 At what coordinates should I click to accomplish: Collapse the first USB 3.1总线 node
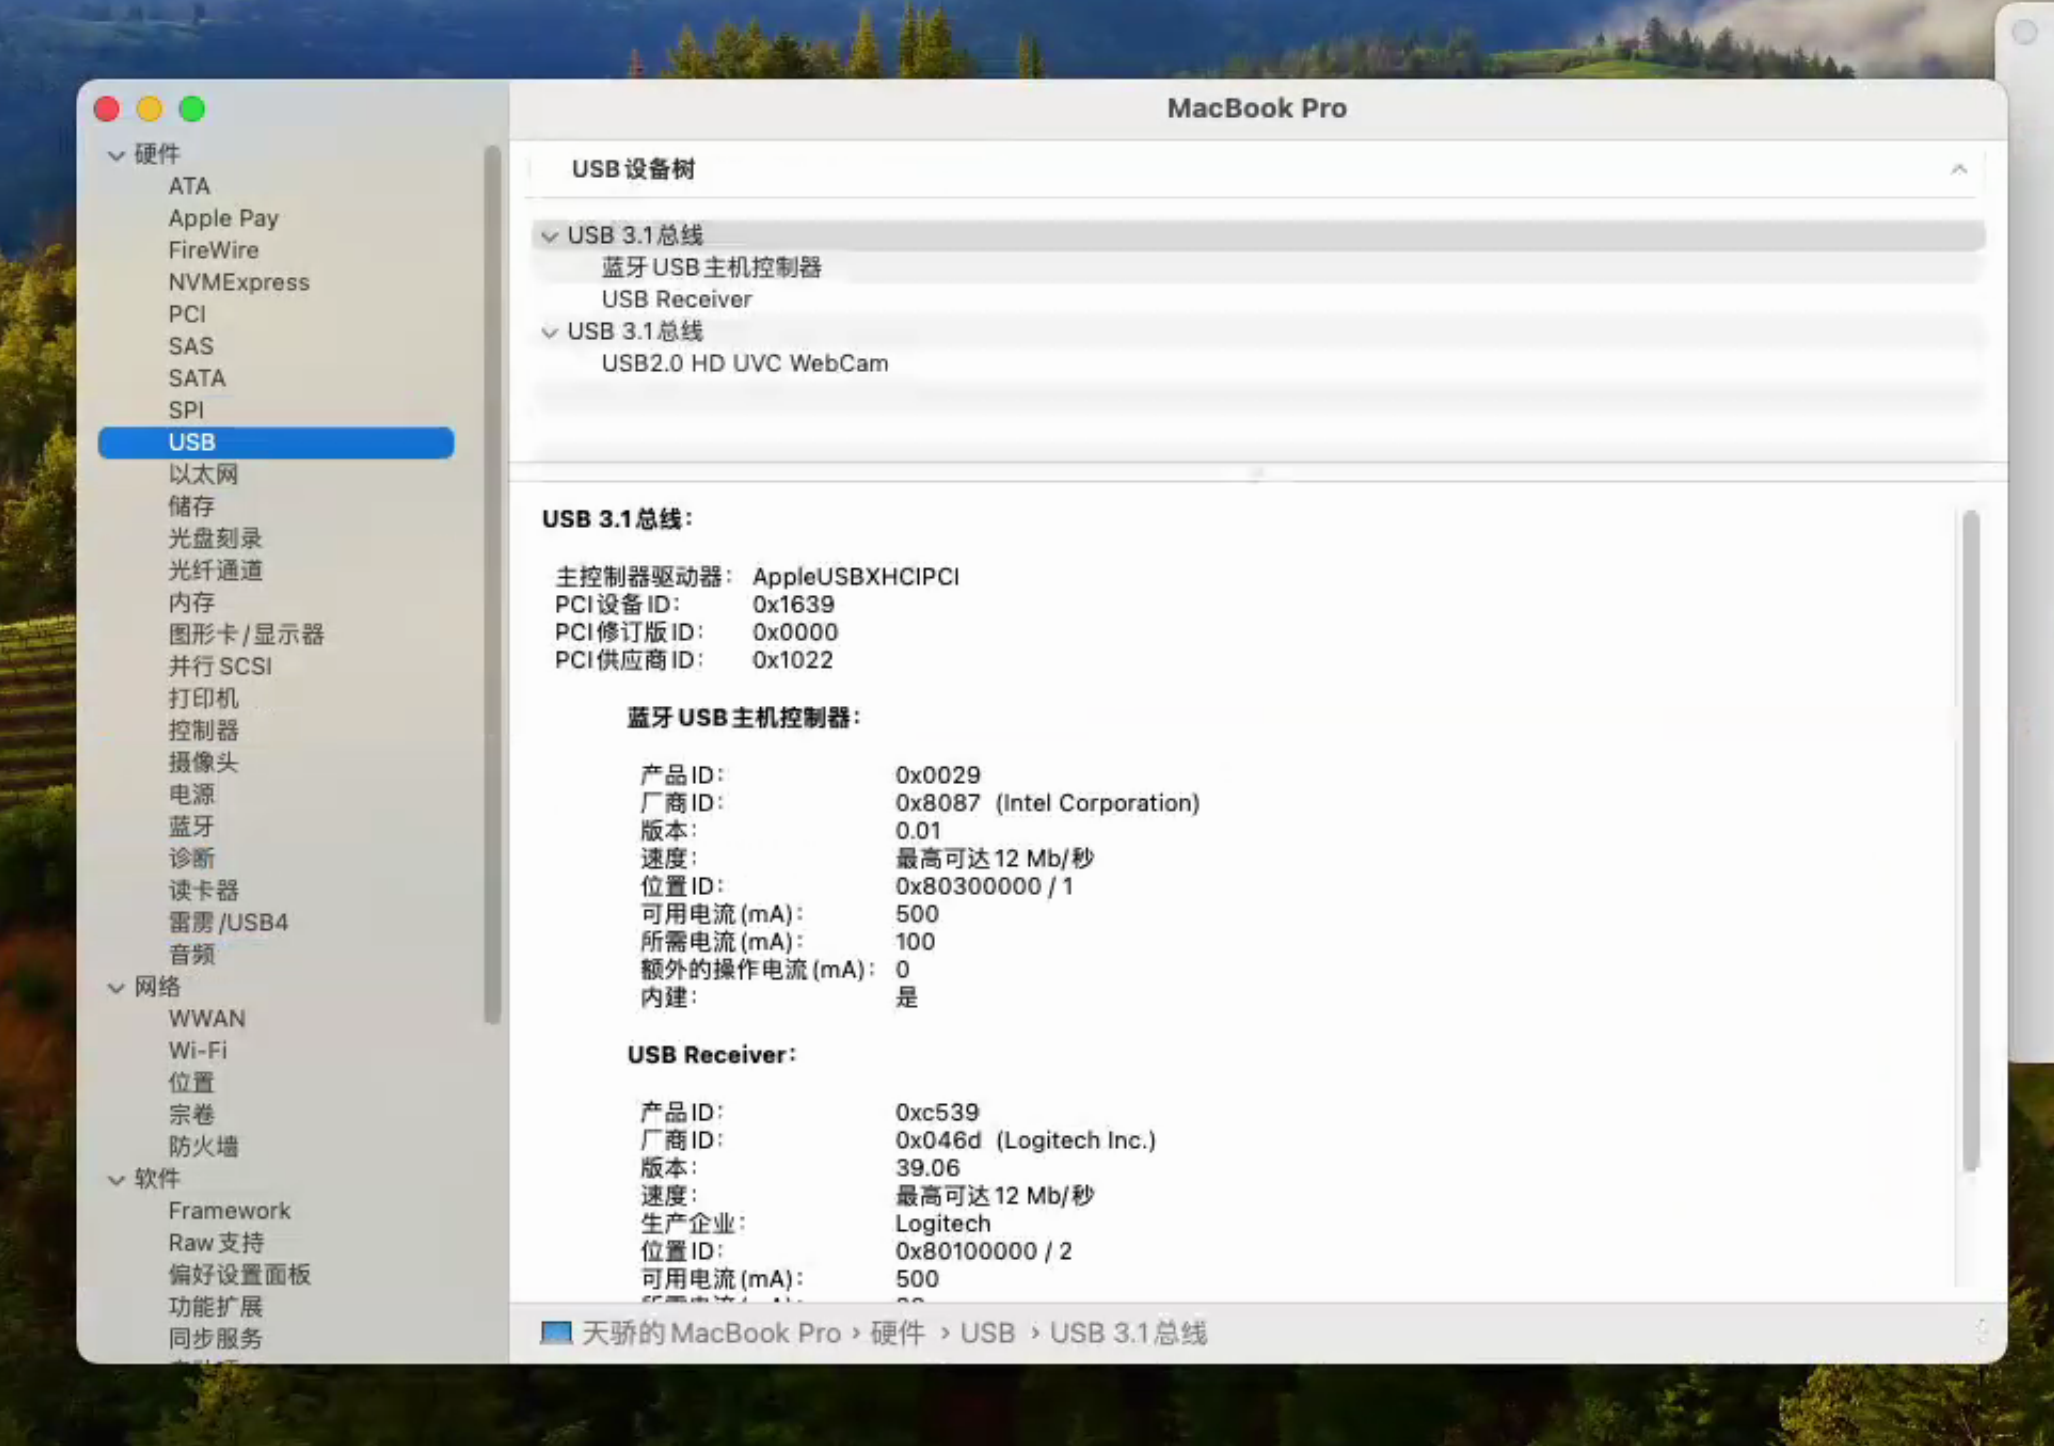[x=549, y=236]
